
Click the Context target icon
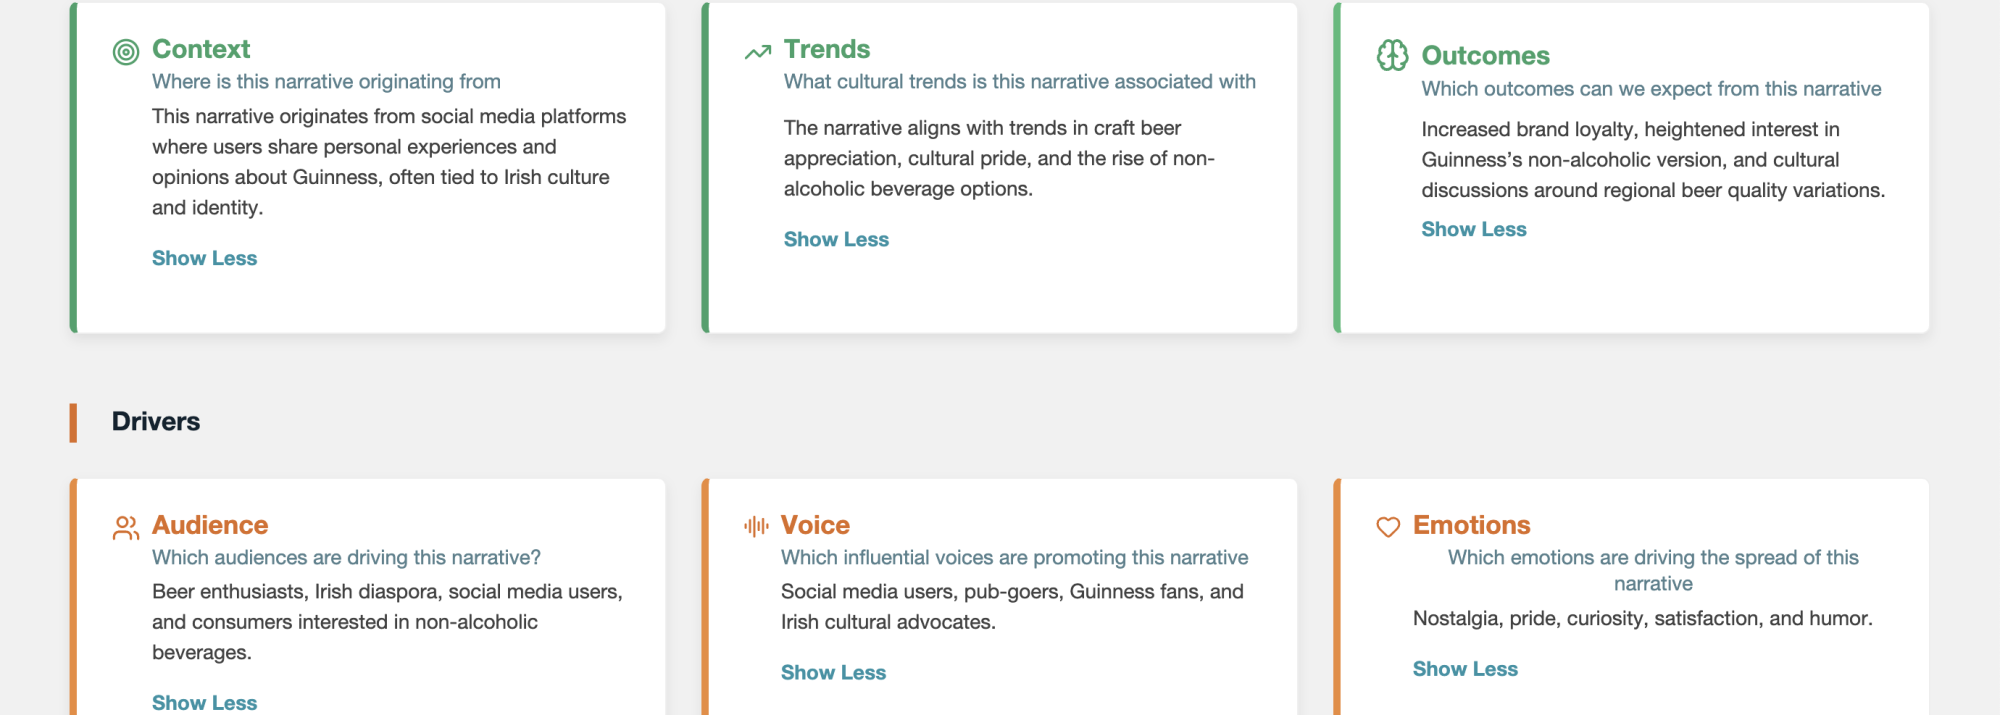[126, 52]
